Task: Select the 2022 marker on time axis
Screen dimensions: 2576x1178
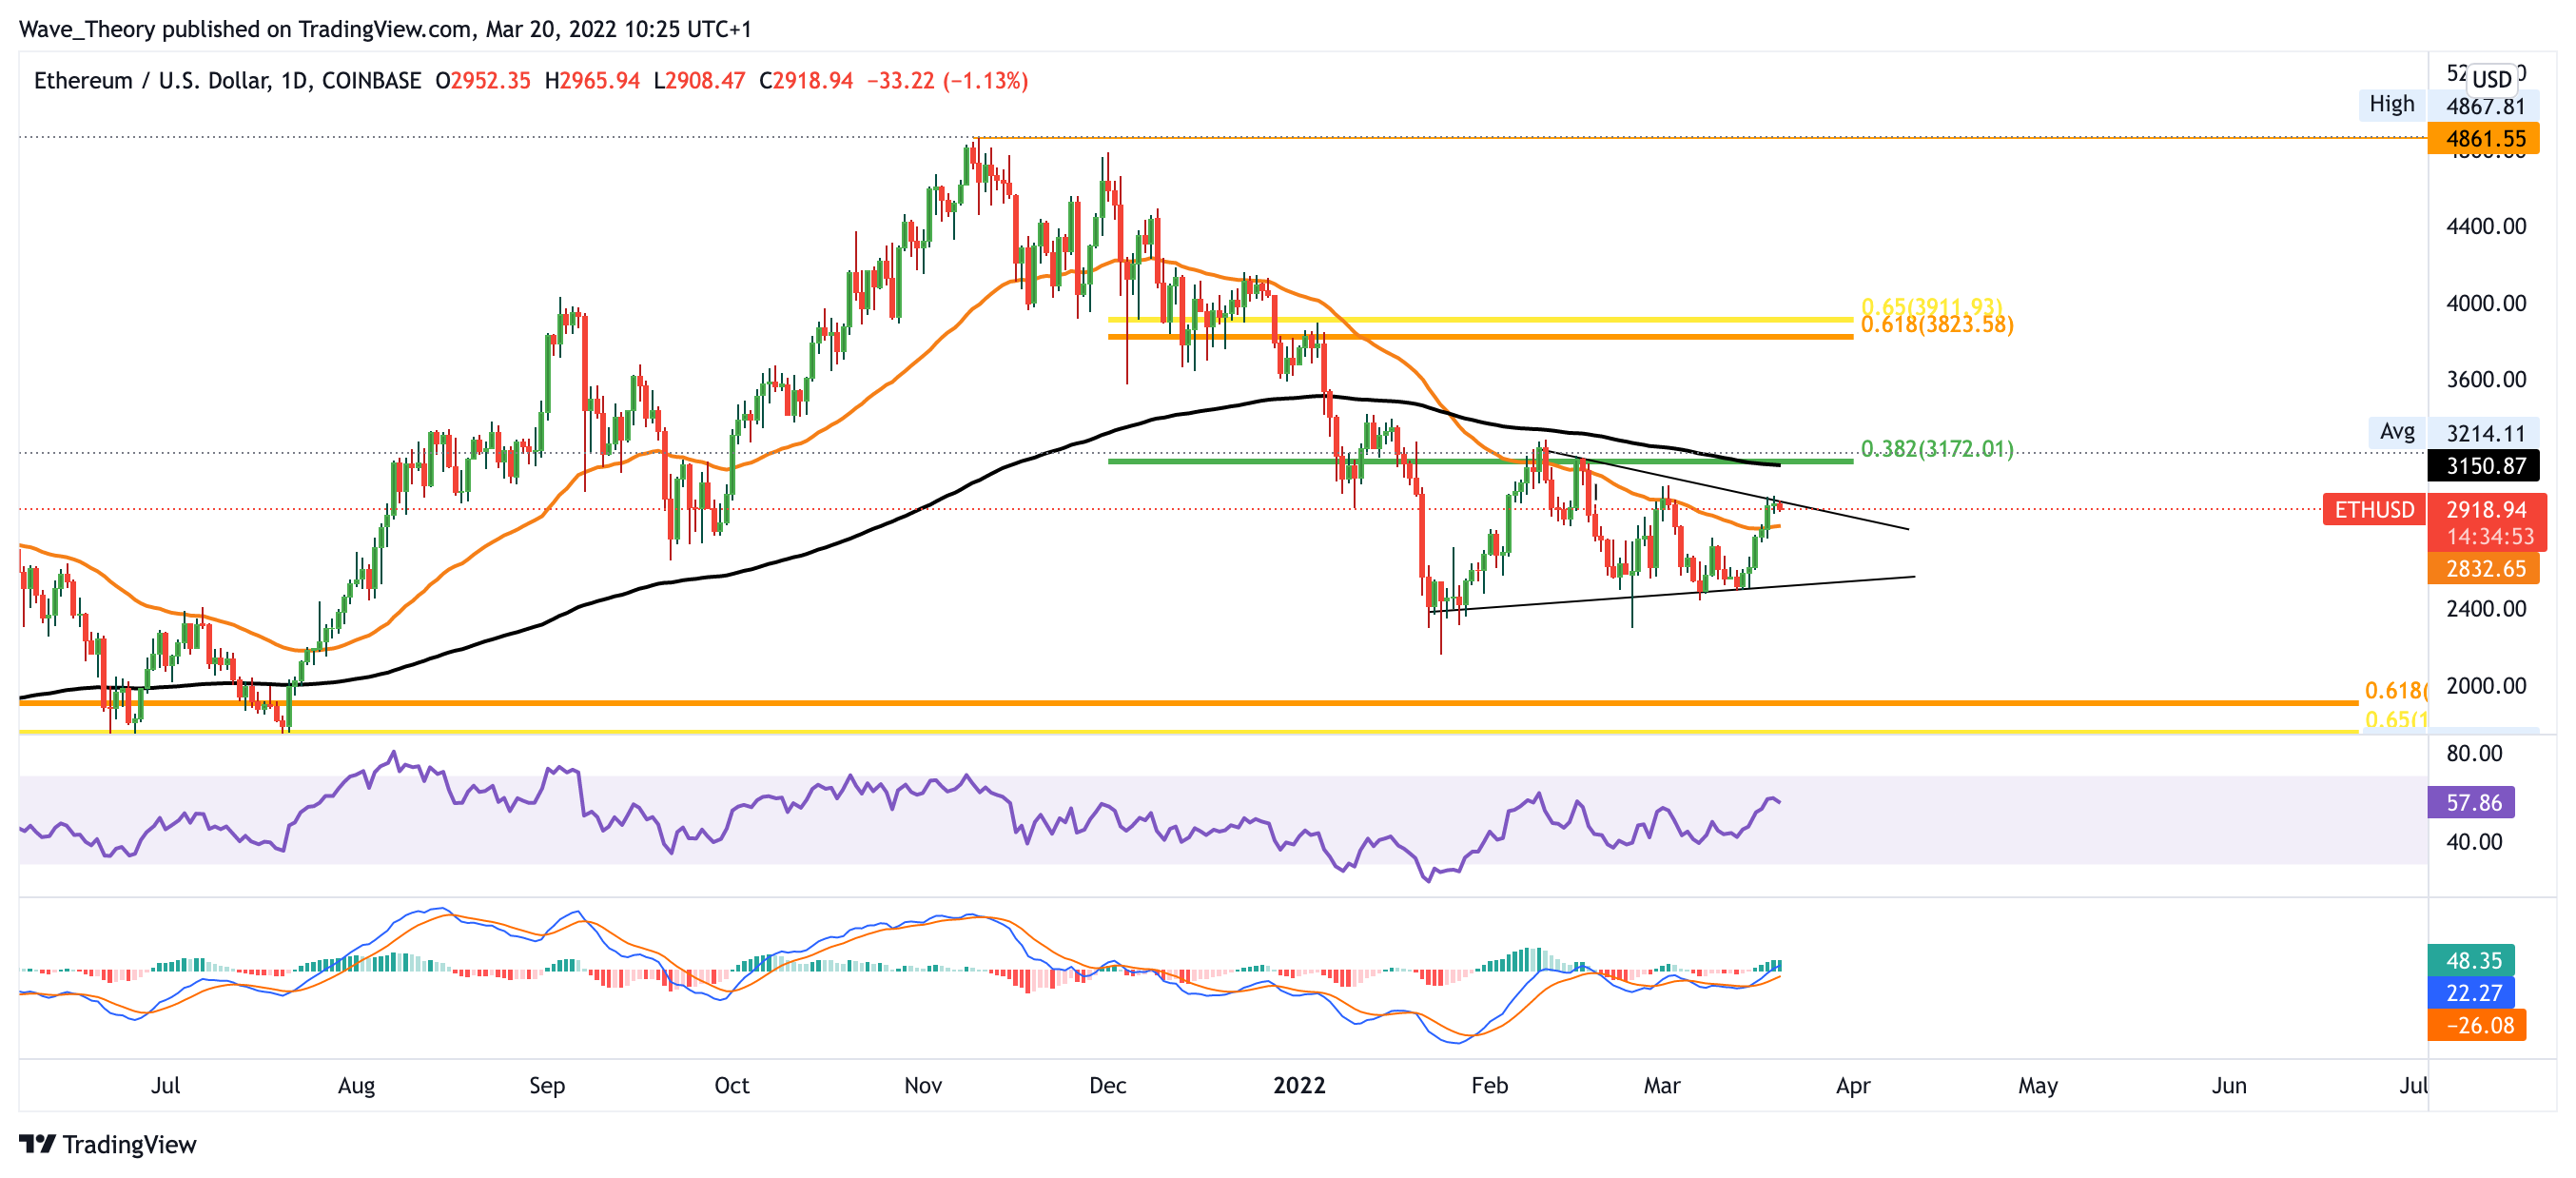Action: point(1298,1085)
